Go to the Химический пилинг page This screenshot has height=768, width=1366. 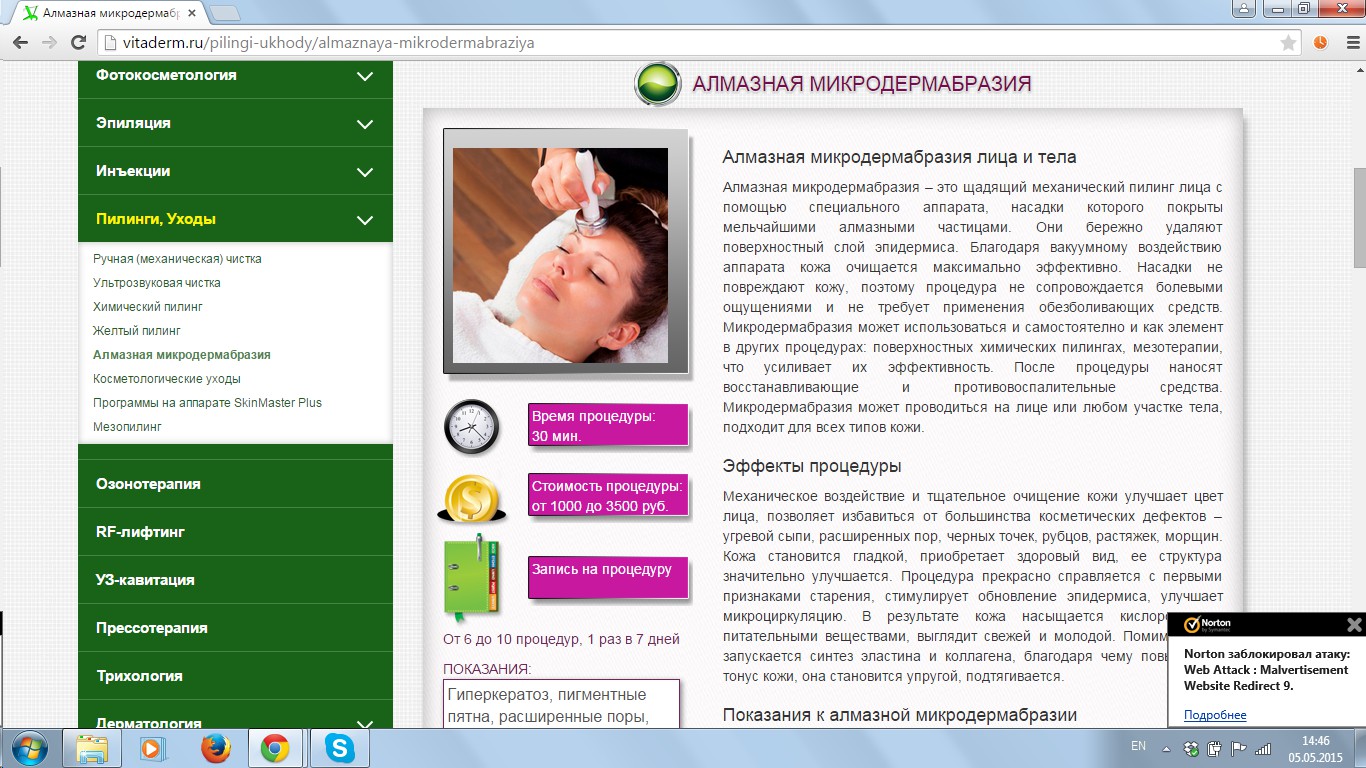tap(148, 307)
